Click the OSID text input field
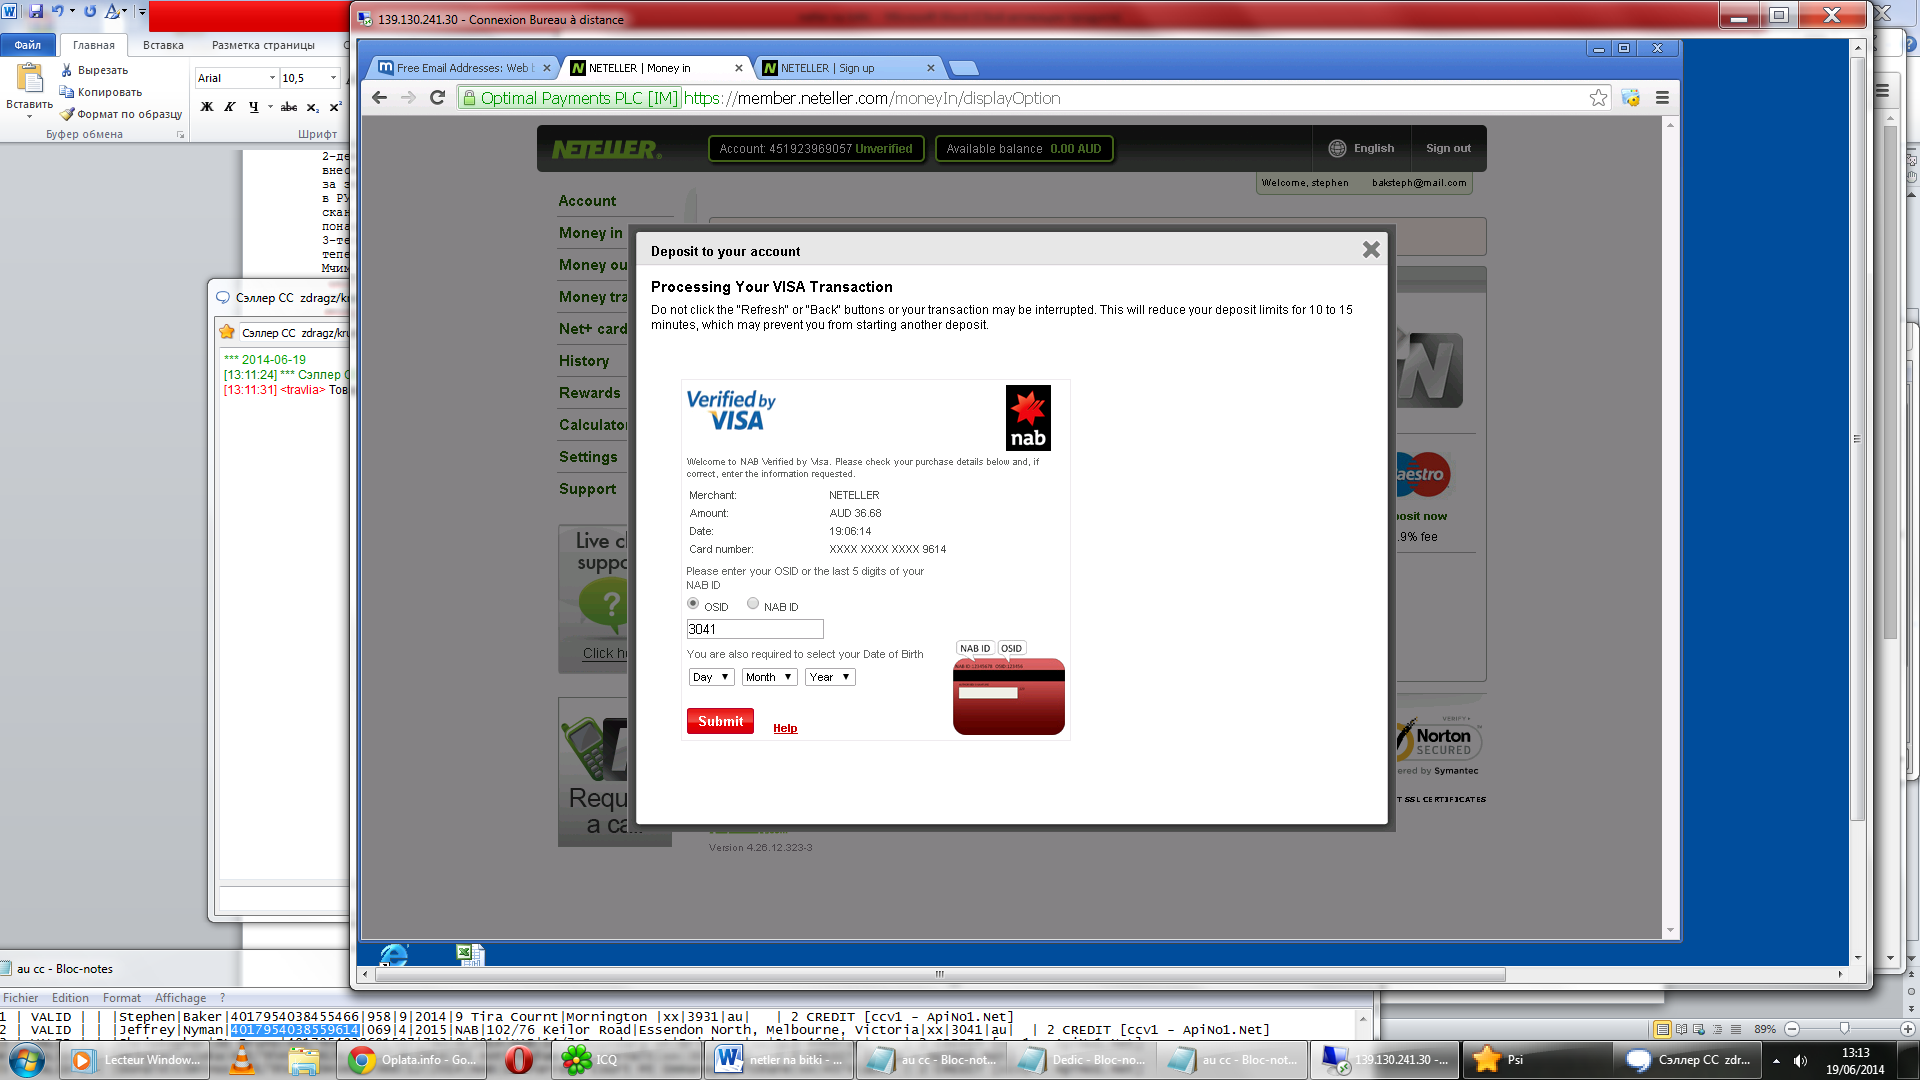 click(x=755, y=629)
